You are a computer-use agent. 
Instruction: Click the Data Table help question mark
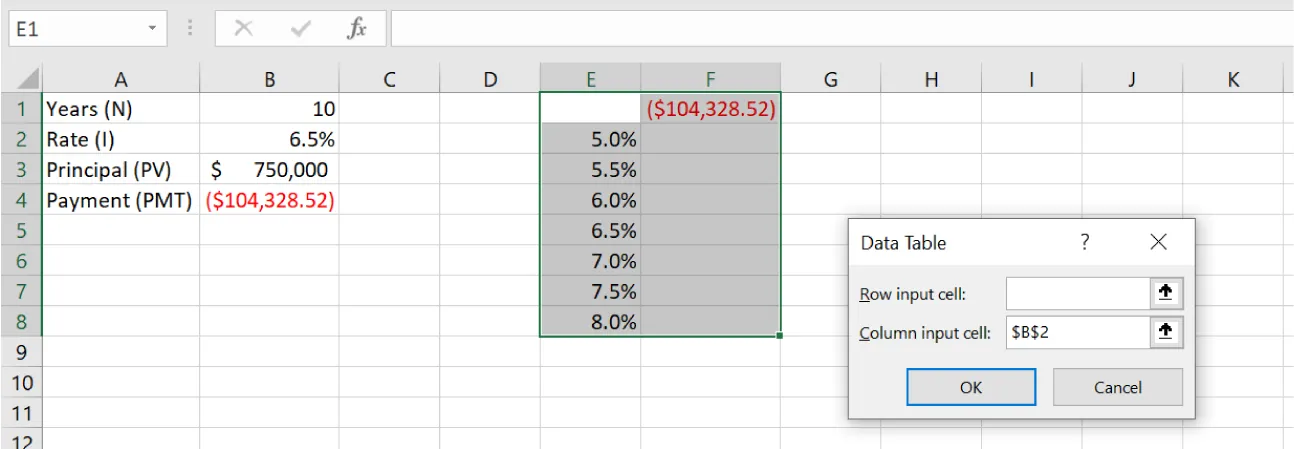coord(1084,242)
